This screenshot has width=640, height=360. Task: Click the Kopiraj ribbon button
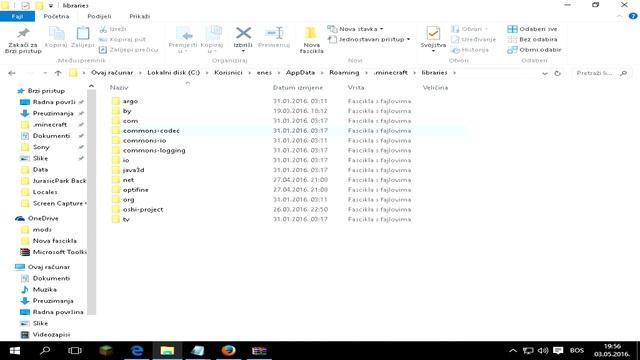(56, 38)
